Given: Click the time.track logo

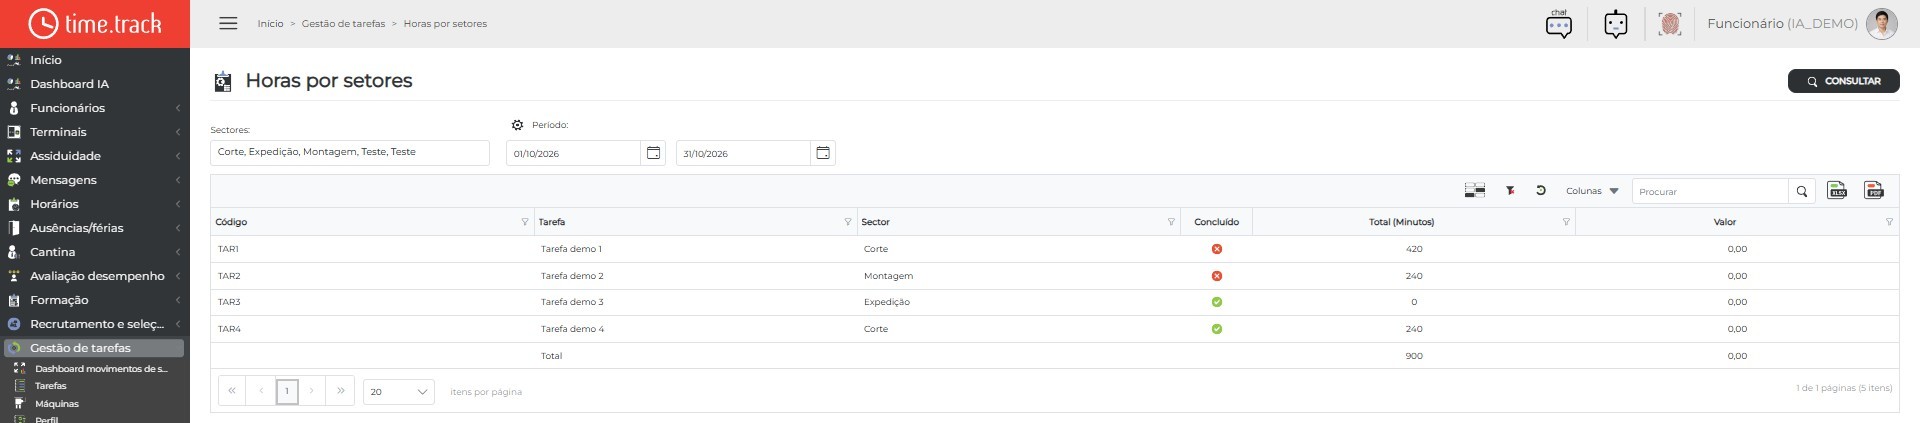Looking at the screenshot, I should point(95,24).
